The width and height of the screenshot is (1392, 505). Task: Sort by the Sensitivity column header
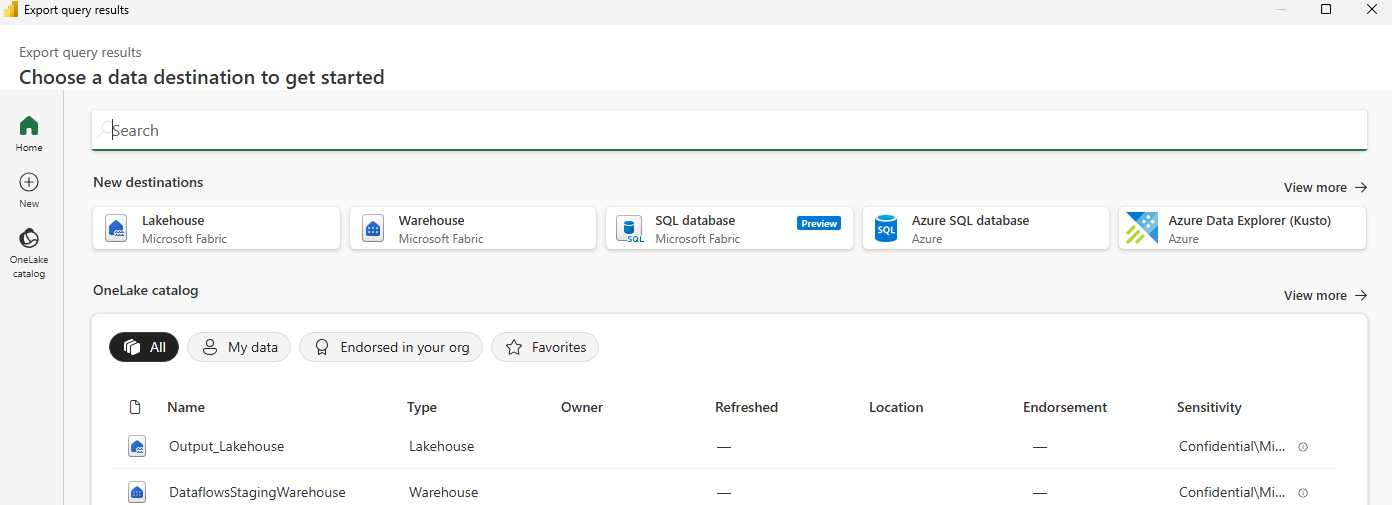coord(1209,407)
